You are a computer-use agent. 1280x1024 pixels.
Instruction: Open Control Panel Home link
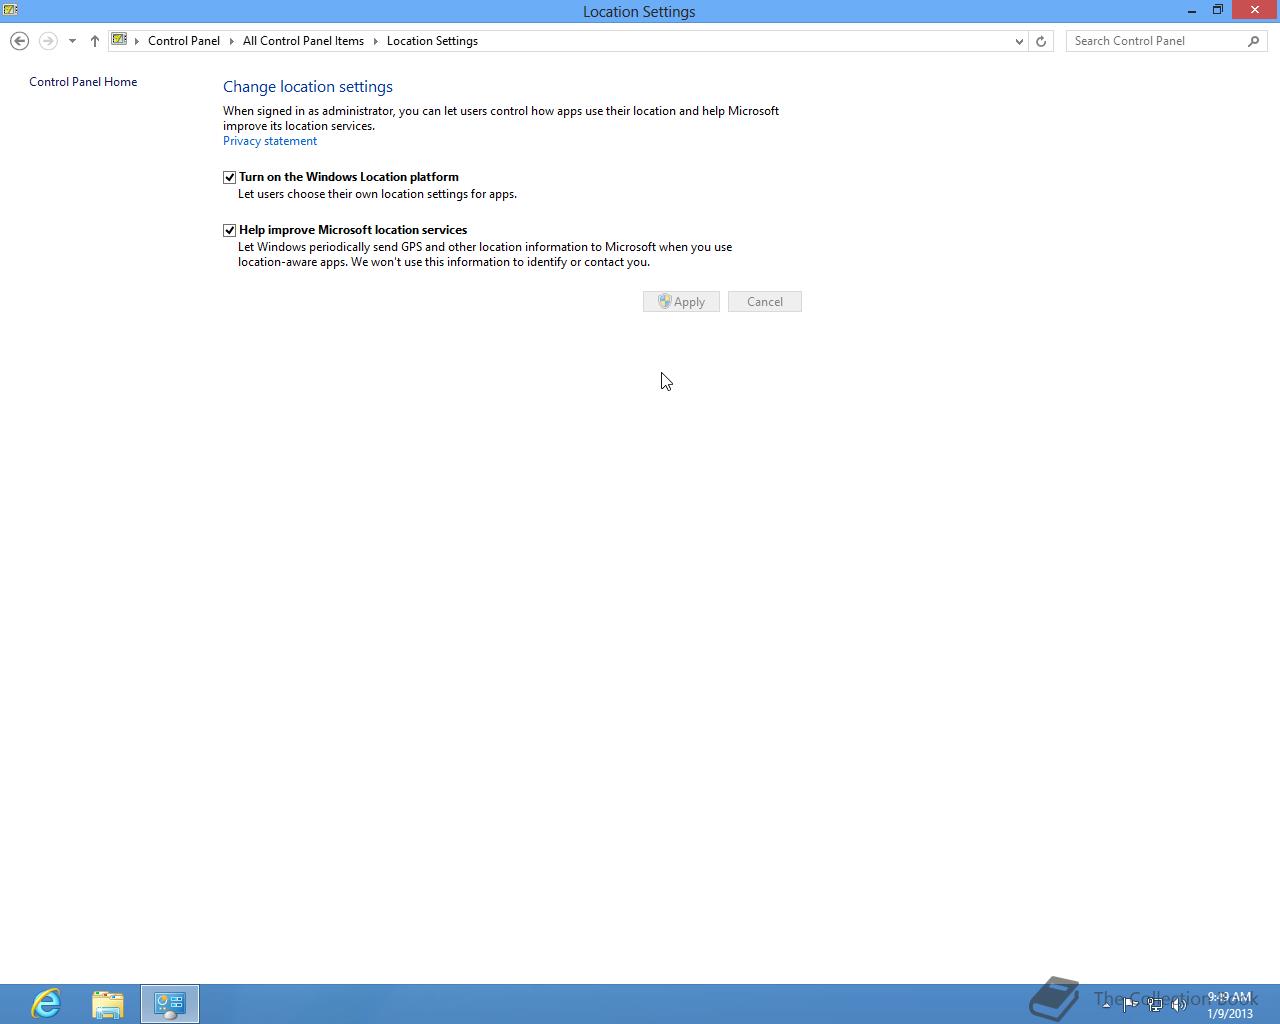tap(83, 82)
